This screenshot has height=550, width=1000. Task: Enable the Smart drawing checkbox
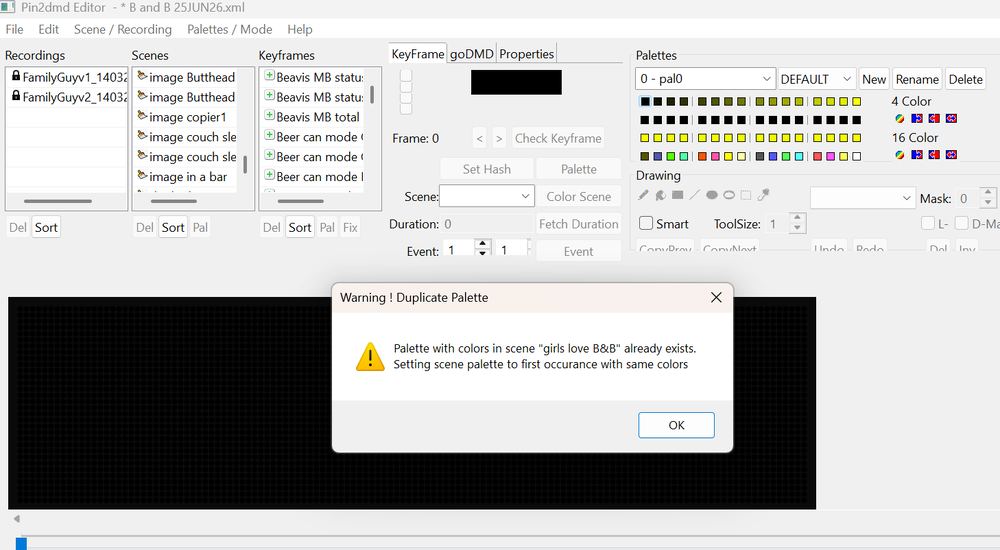(x=646, y=223)
